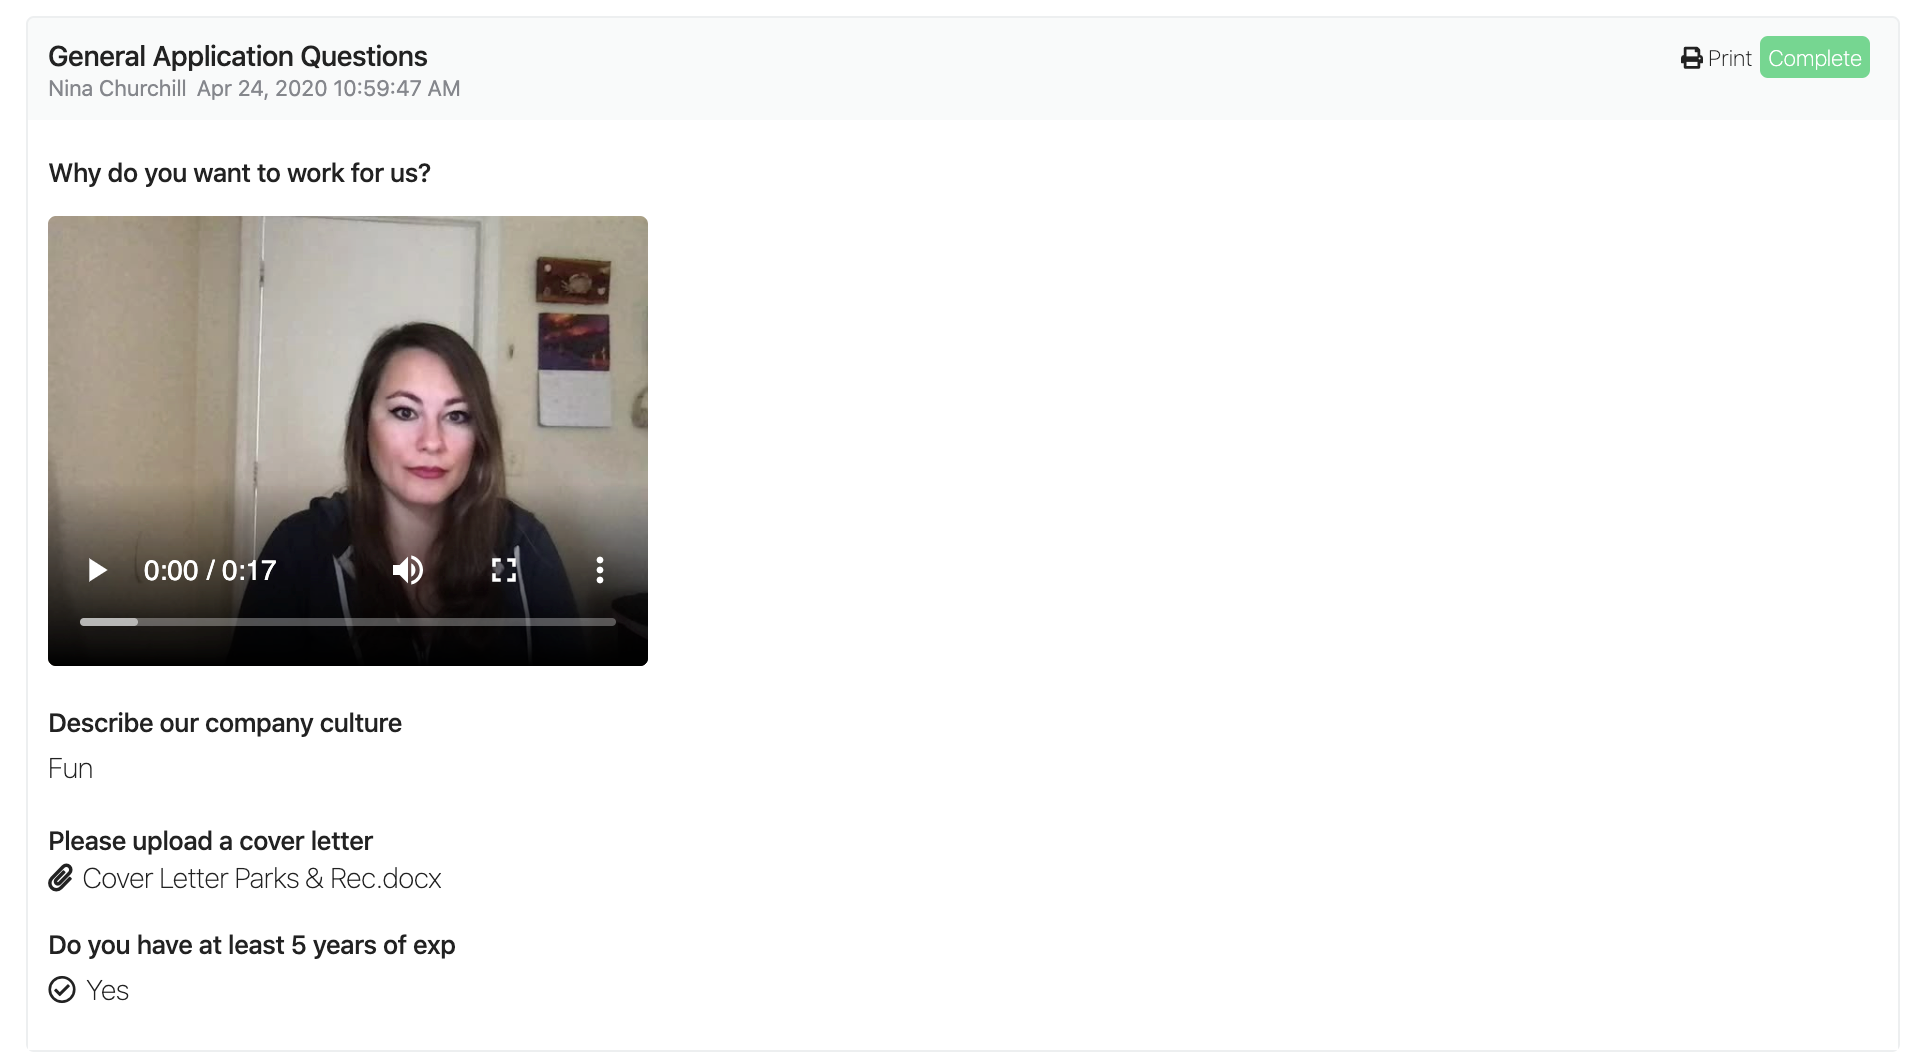Click the green Complete button
Viewport: 1922px width, 1062px height.
tap(1814, 58)
